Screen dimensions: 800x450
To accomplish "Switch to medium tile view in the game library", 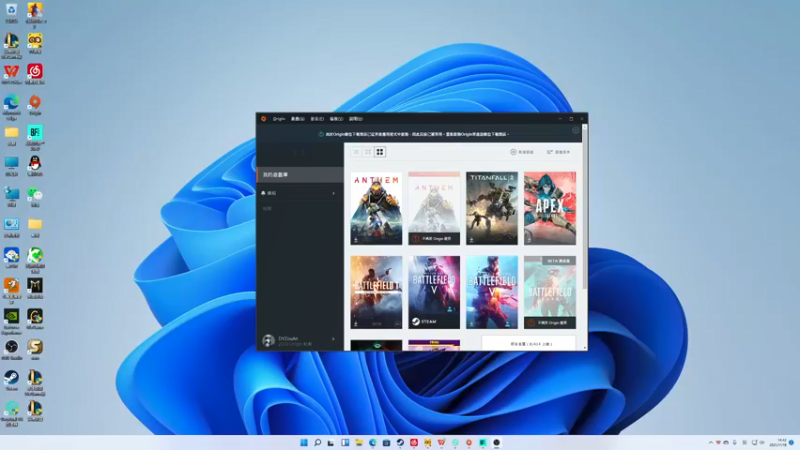I will point(368,152).
